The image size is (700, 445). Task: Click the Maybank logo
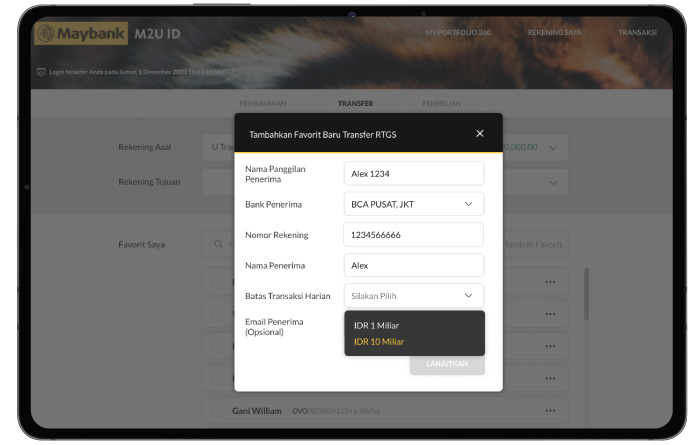81,33
